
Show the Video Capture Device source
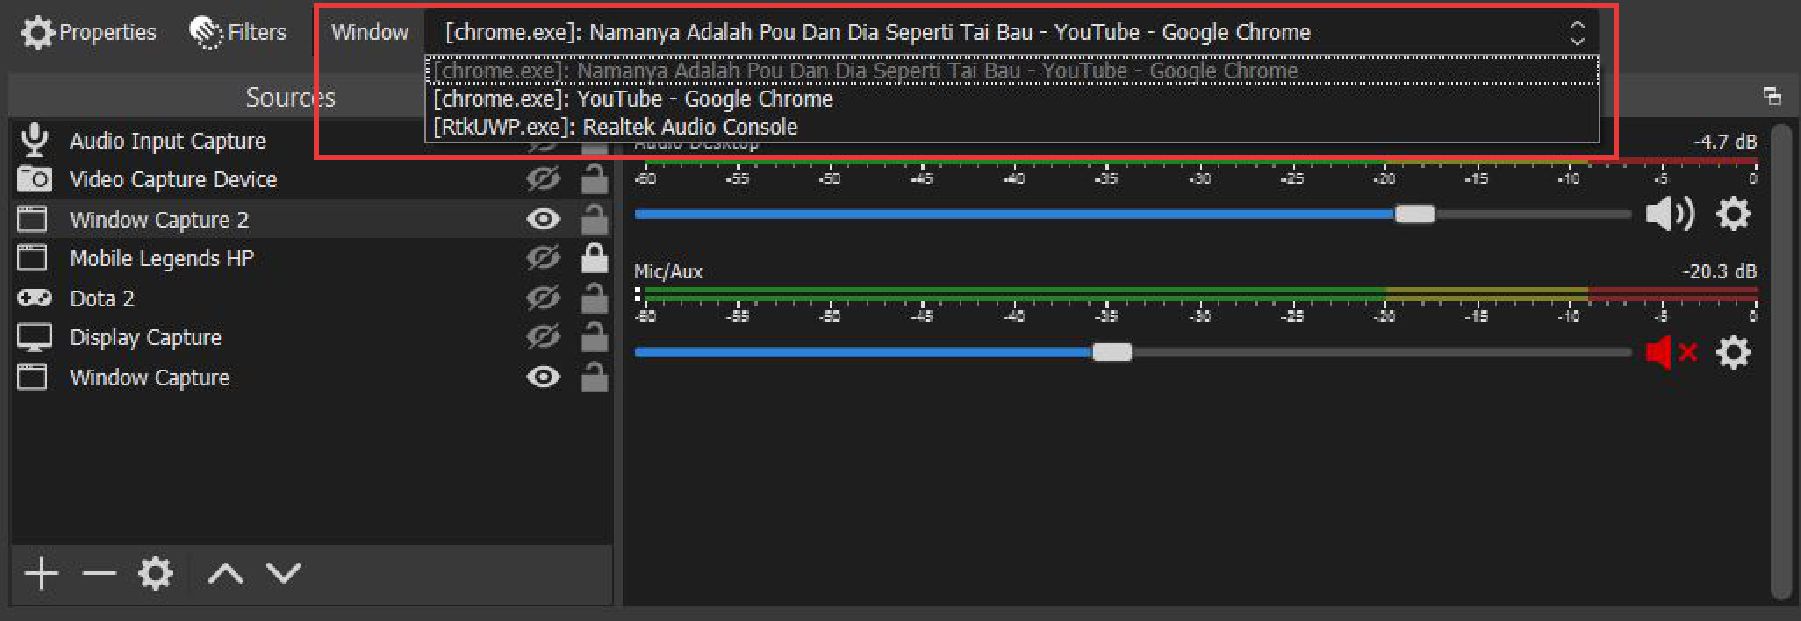click(543, 180)
